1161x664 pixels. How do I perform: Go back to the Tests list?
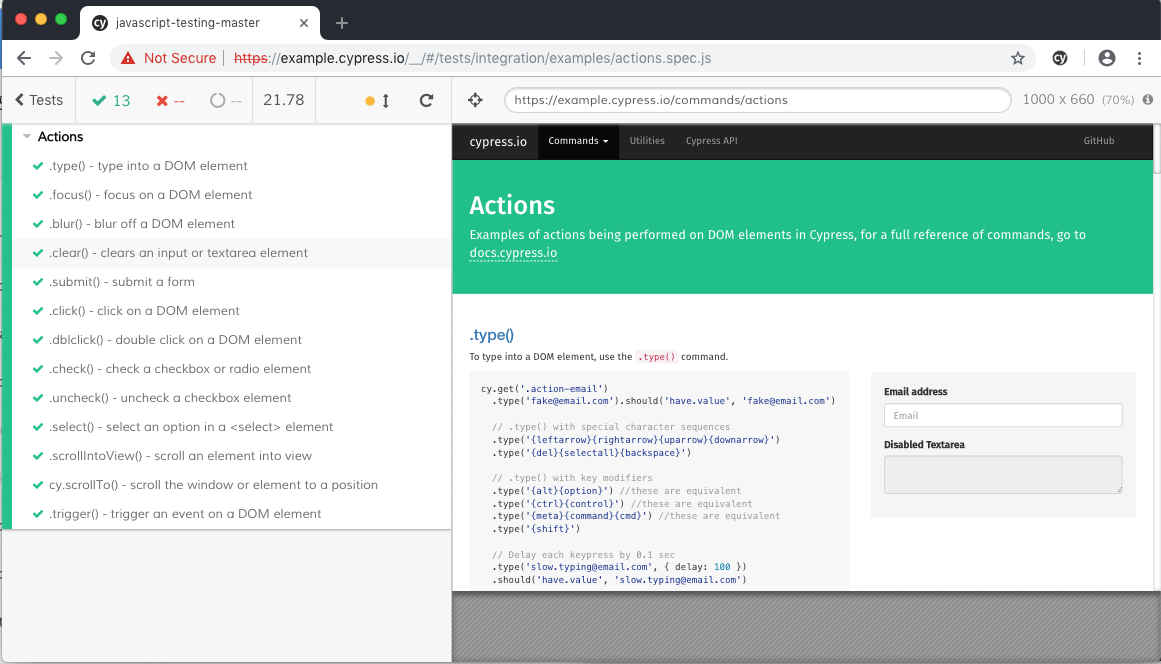[x=39, y=100]
